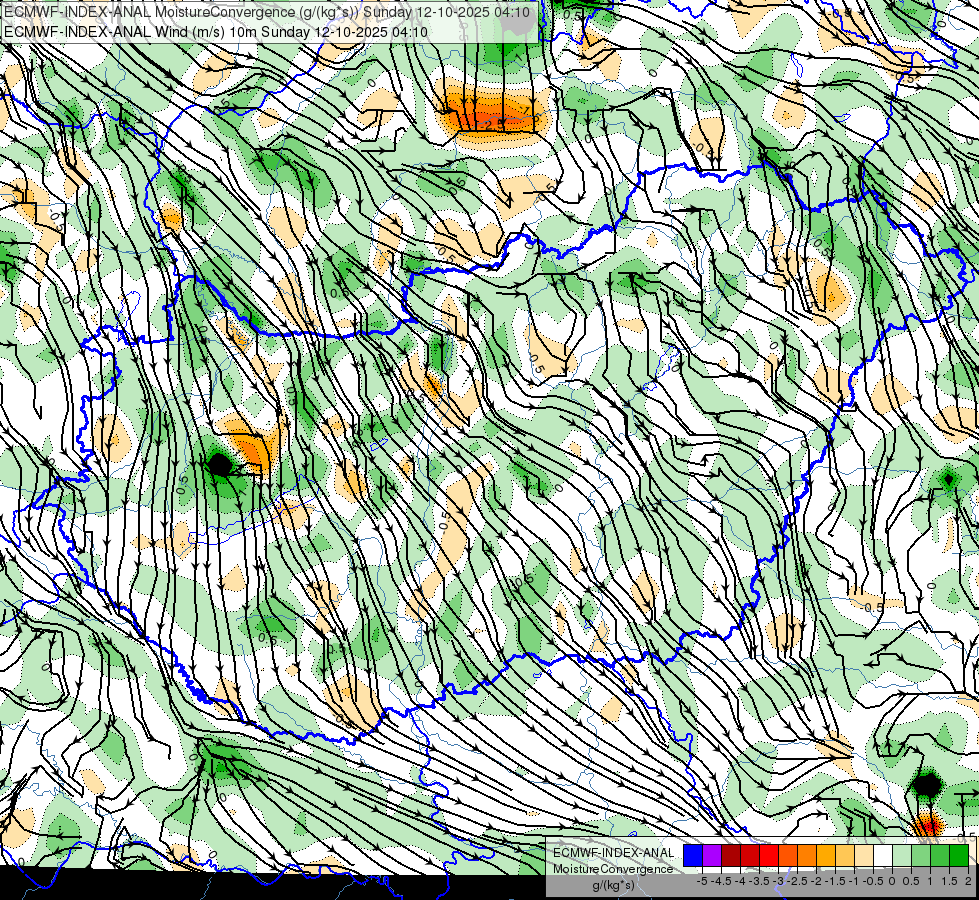Image resolution: width=979 pixels, height=900 pixels.
Task: Select the red swatch between -4 and -3.5
Action: click(750, 856)
